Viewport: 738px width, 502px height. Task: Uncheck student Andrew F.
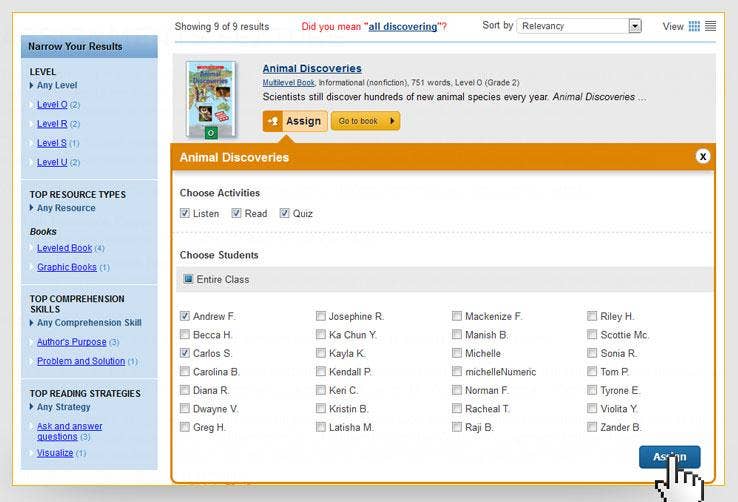pyautogui.click(x=184, y=316)
